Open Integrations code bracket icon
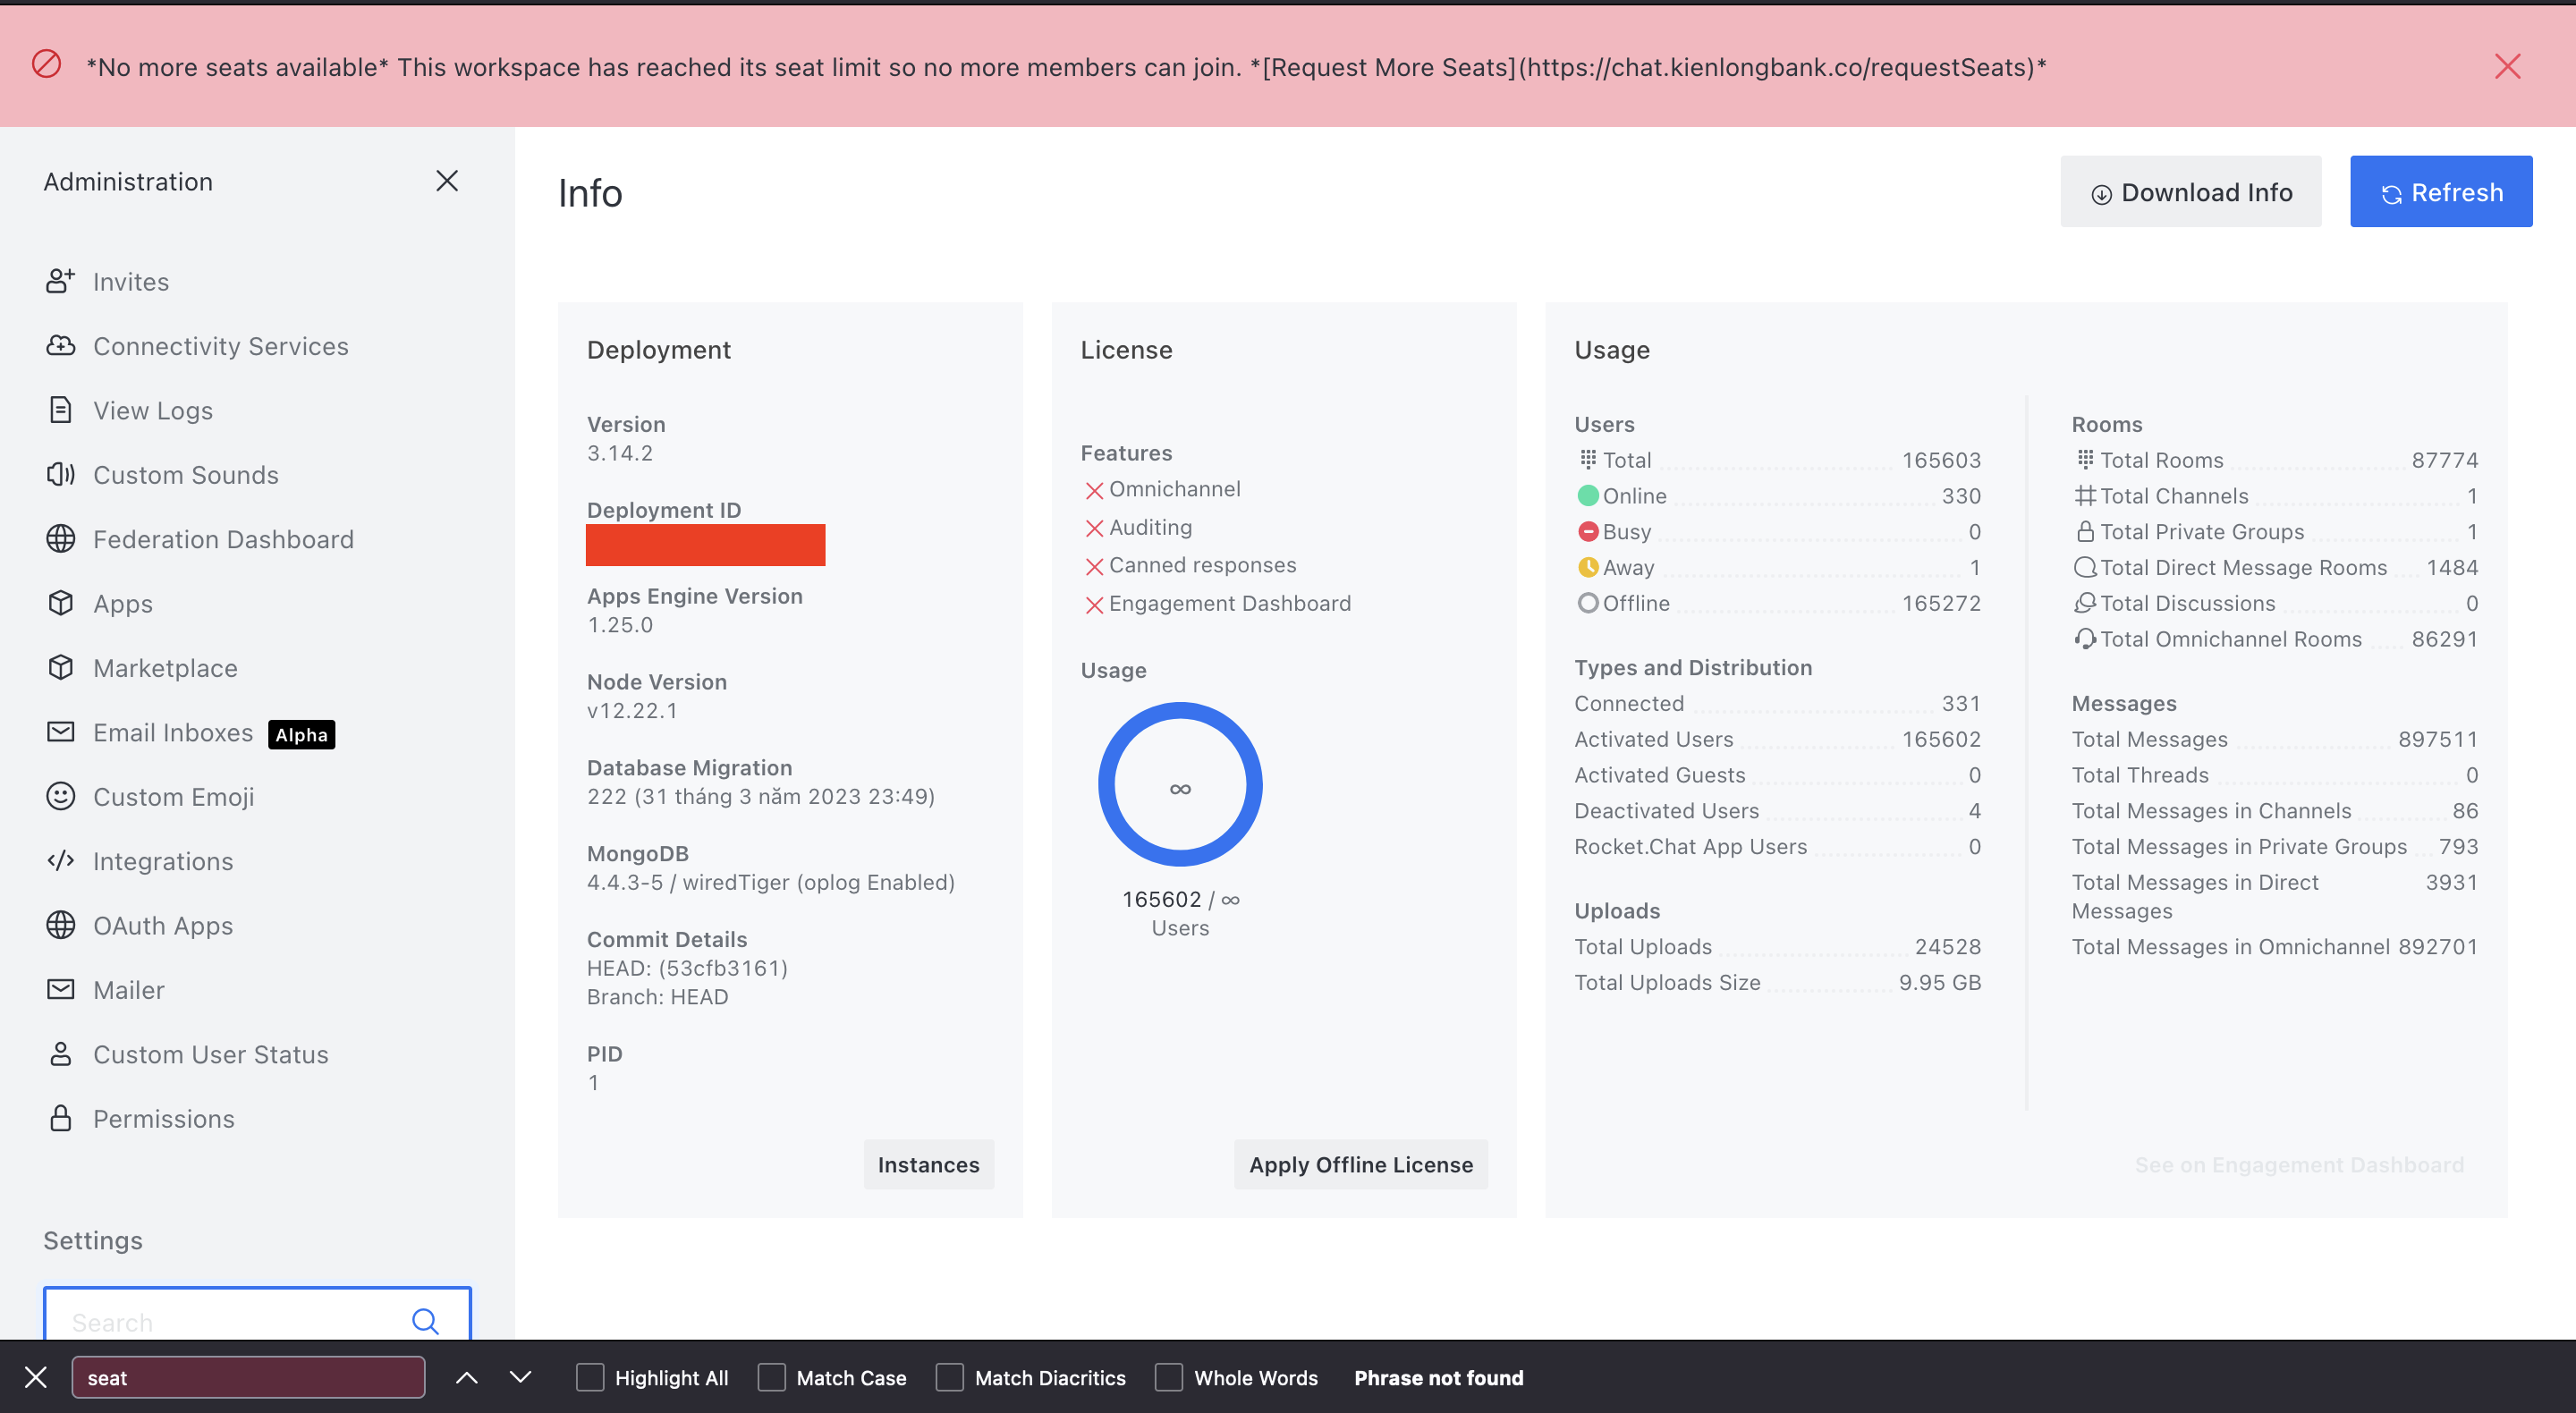Image resolution: width=2576 pixels, height=1413 pixels. coord(60,860)
